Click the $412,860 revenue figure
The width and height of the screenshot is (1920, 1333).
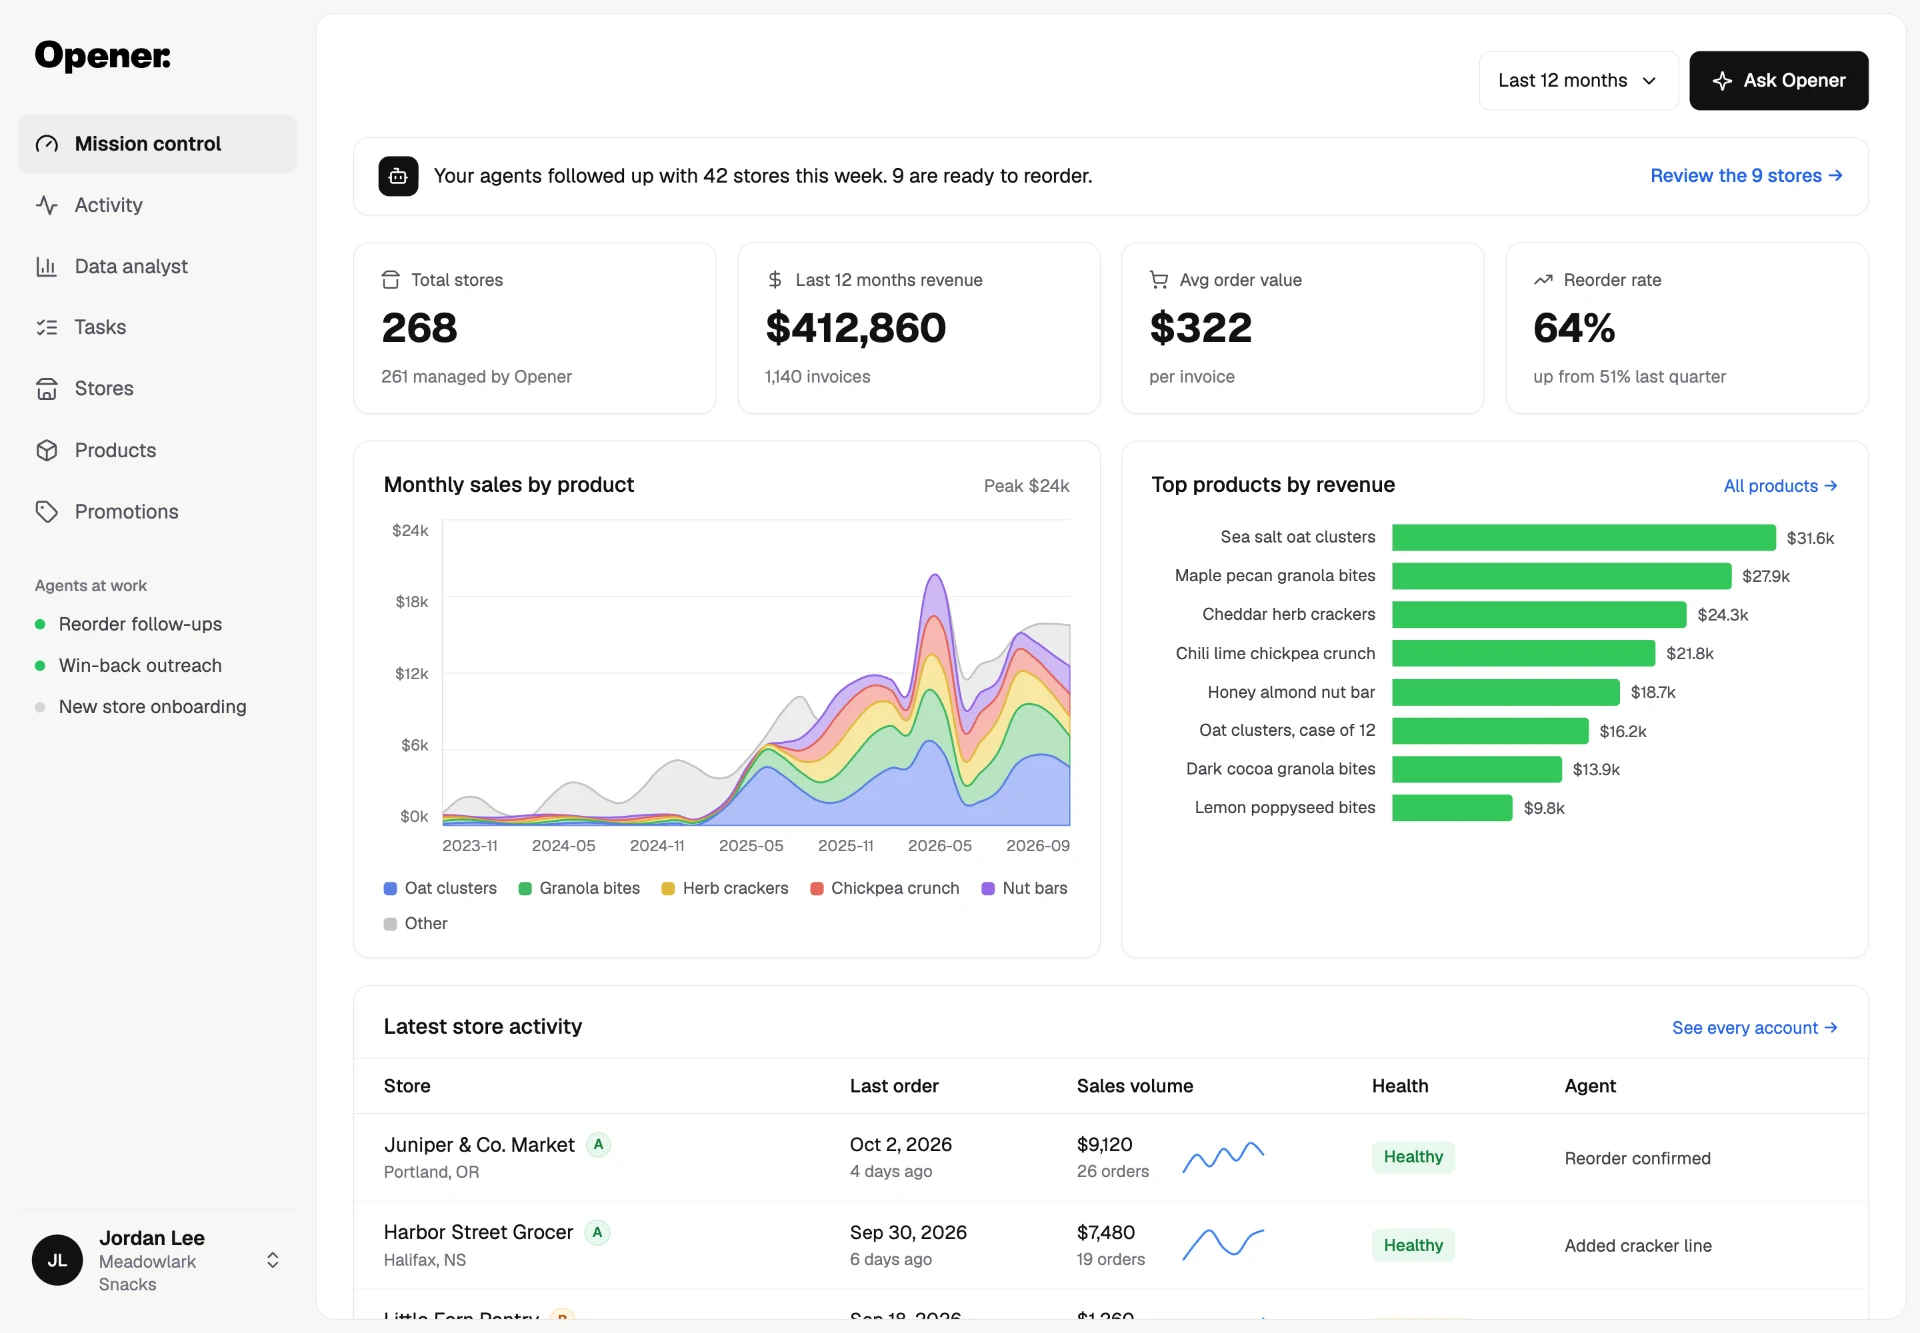tap(856, 328)
